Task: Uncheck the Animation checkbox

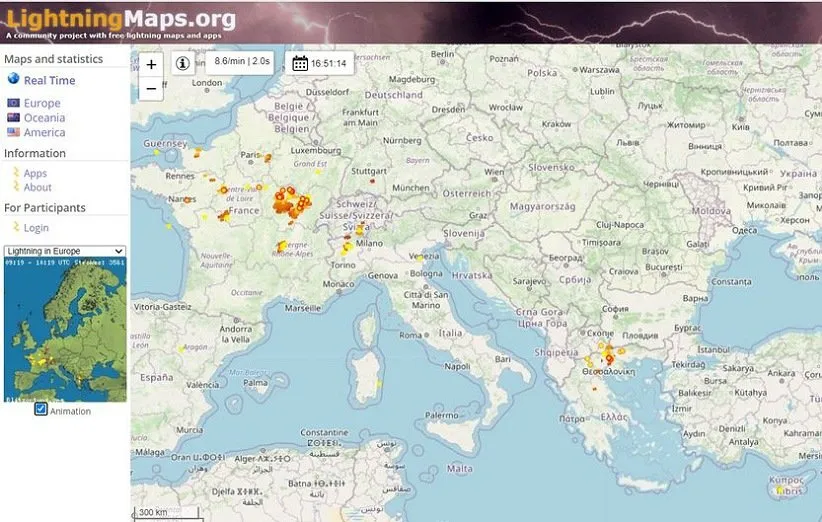Action: [41, 410]
